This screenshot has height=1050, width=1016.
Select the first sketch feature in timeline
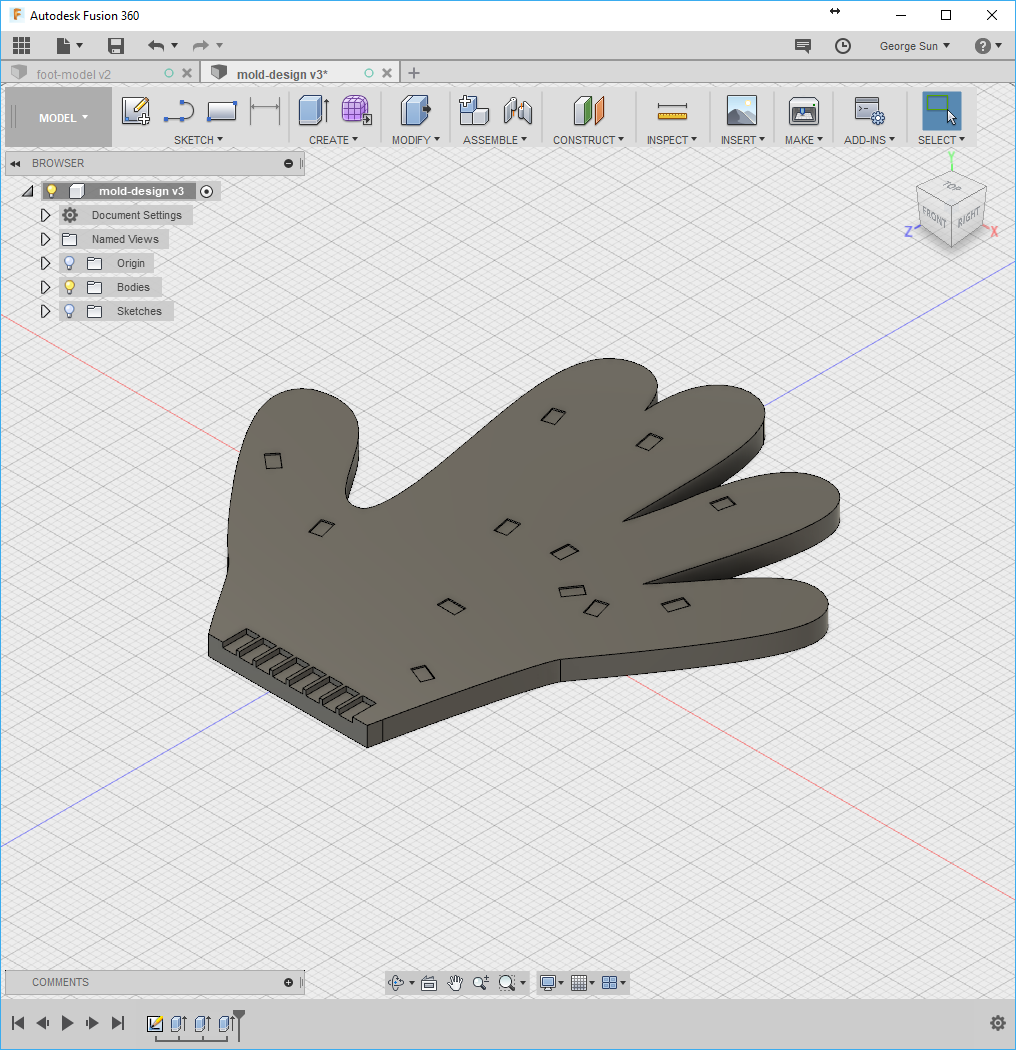[x=155, y=1023]
